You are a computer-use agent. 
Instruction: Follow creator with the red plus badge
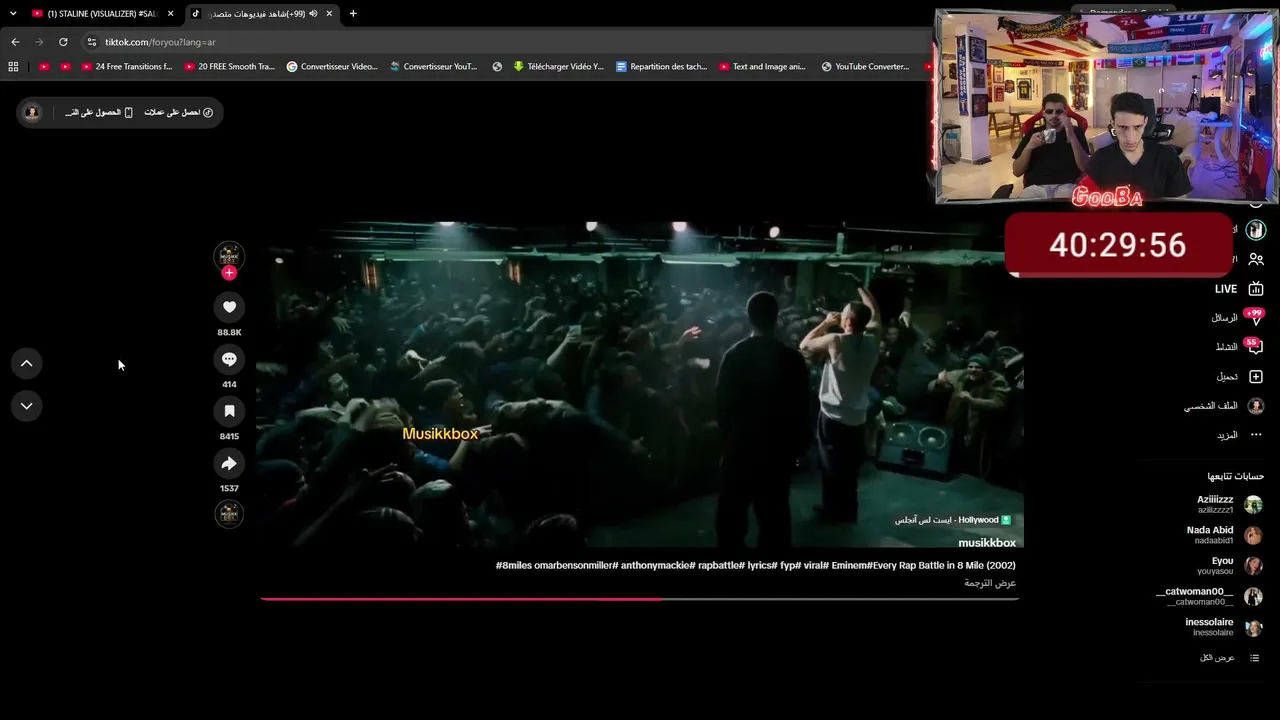coord(229,273)
